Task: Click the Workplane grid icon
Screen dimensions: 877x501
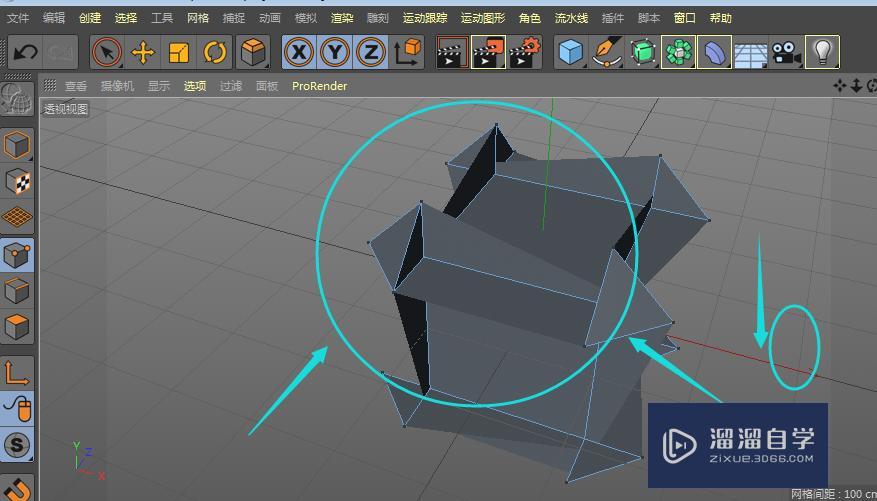Action: tap(17, 217)
